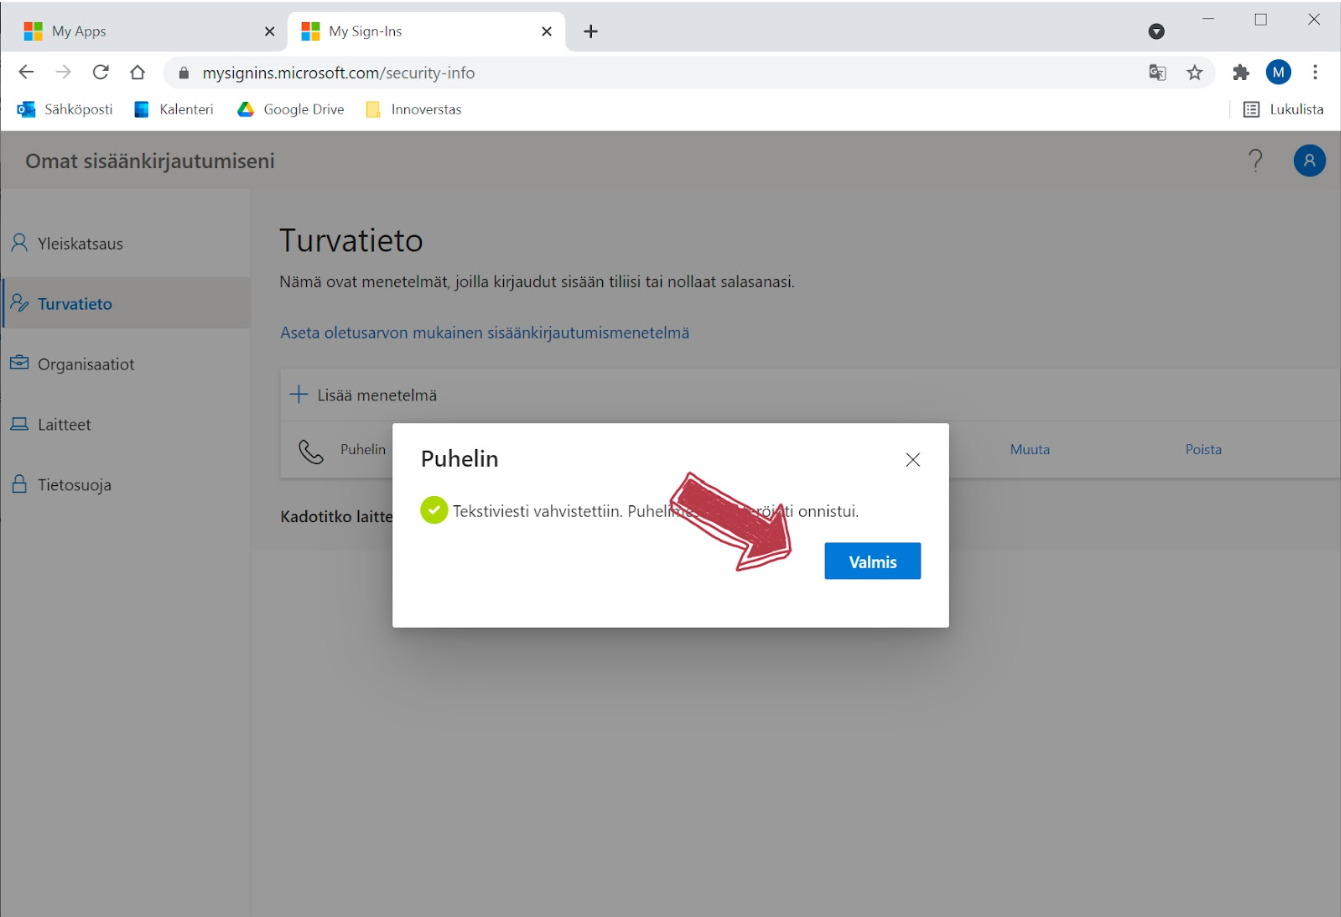Click the browser home icon
Screen dimensions: 1341x917
[x=138, y=72]
